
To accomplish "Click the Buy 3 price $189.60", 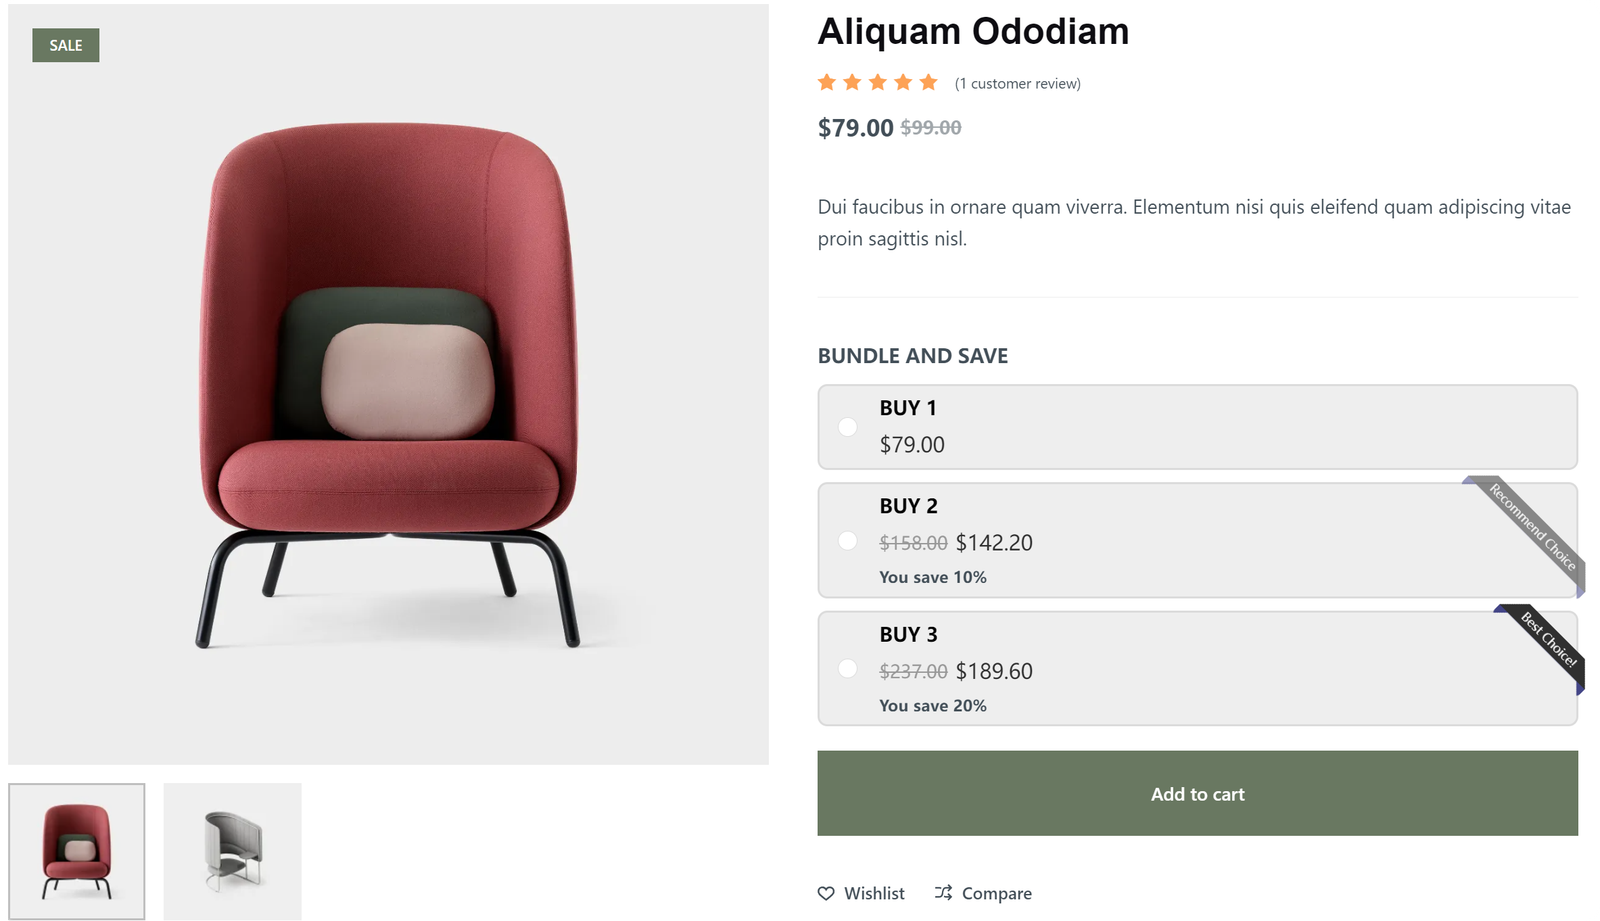I will click(x=994, y=671).
